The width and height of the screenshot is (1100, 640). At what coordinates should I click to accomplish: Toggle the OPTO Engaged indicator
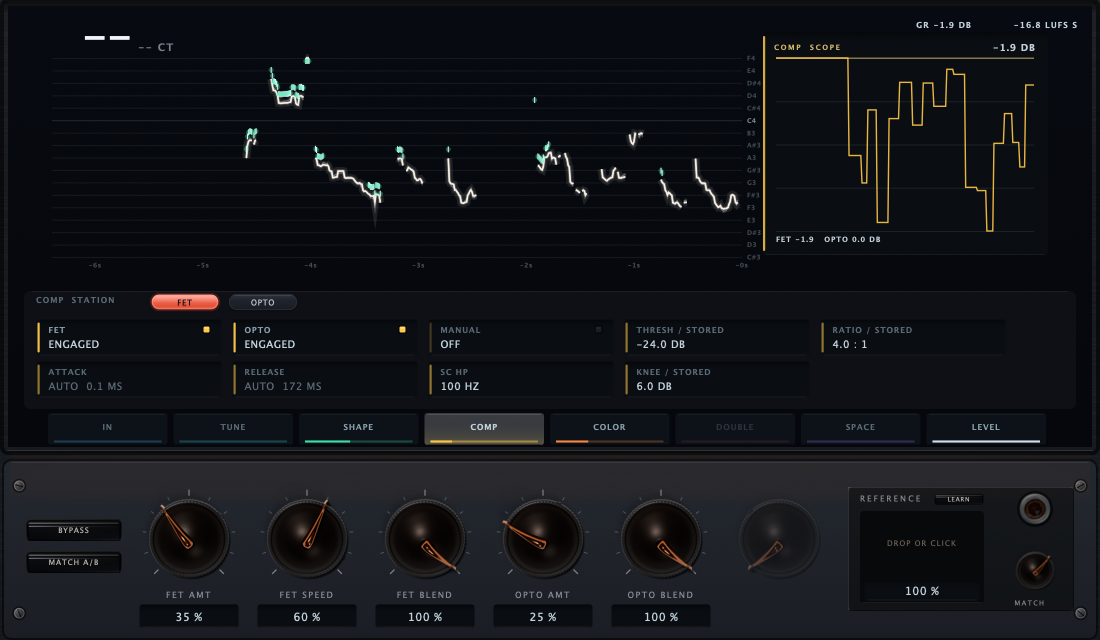(402, 330)
